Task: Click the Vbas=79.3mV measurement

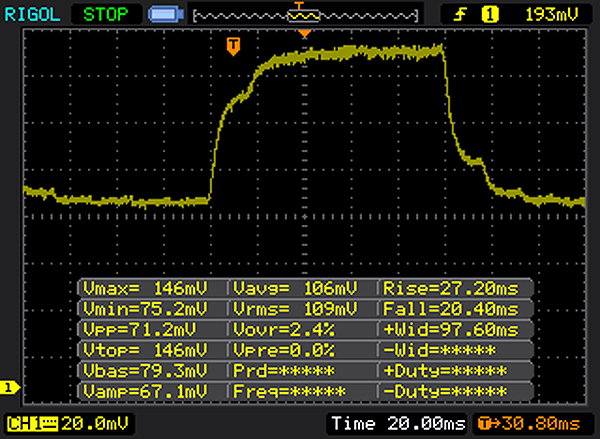Action: click(x=145, y=370)
